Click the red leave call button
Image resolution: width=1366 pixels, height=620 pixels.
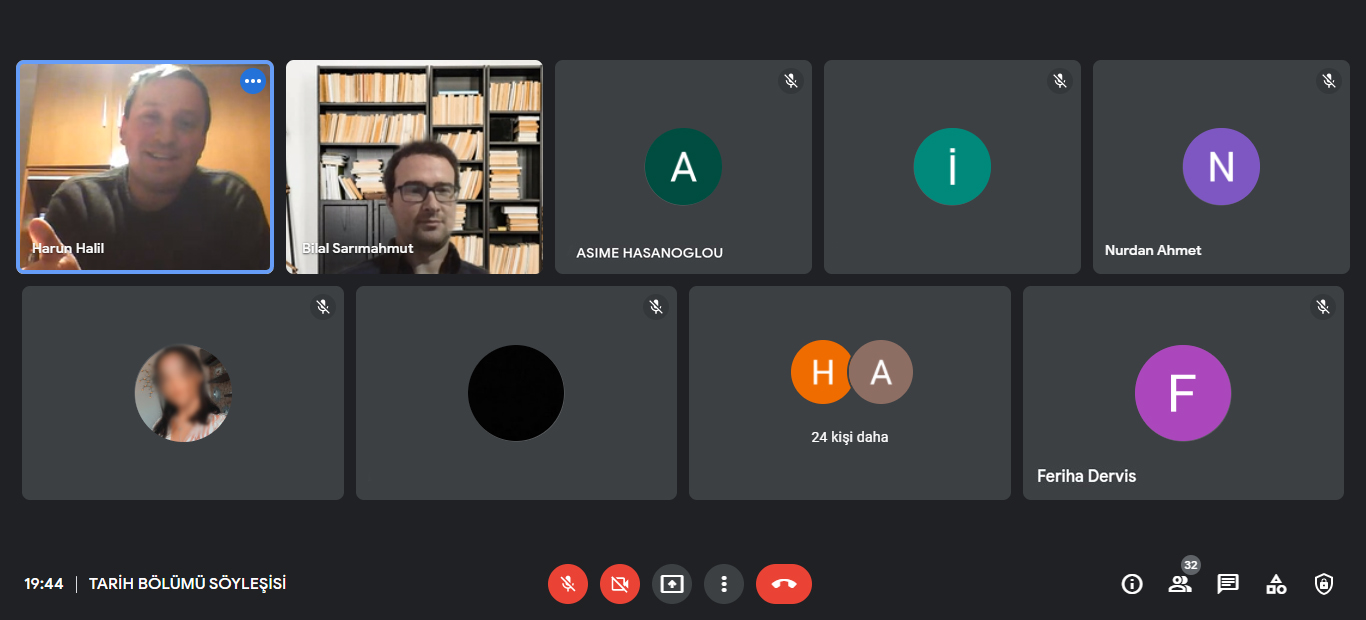(784, 584)
